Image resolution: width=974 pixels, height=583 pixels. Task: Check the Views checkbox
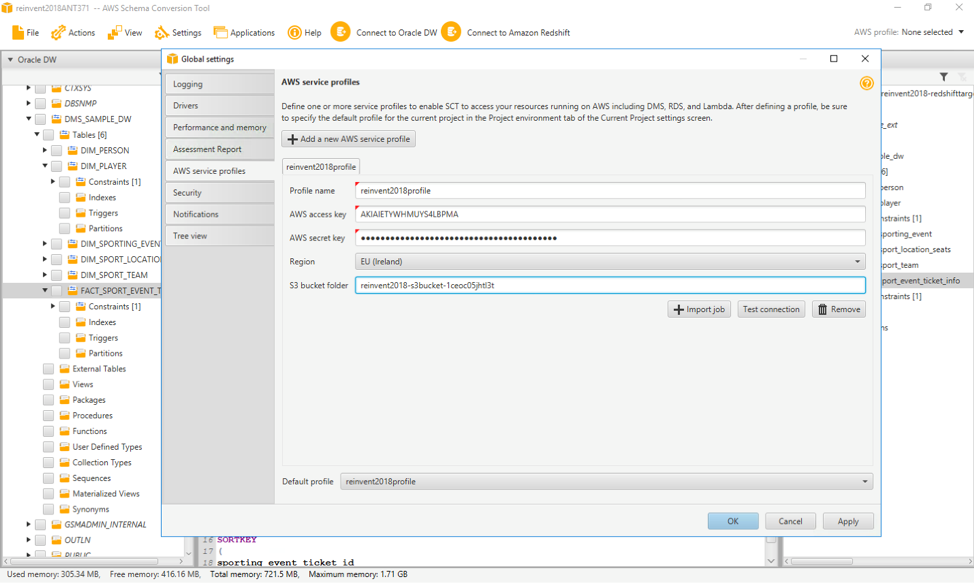(x=48, y=384)
